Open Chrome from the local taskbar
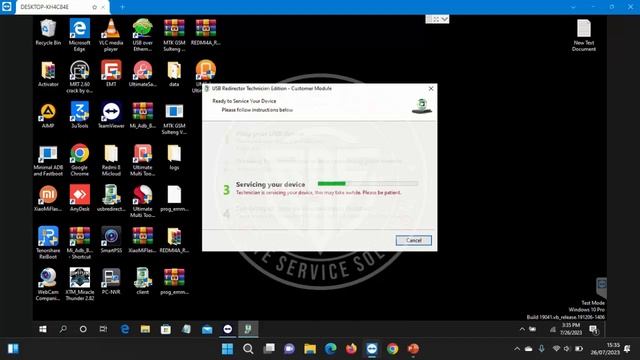The width and height of the screenshot is (640, 360). 393,349
